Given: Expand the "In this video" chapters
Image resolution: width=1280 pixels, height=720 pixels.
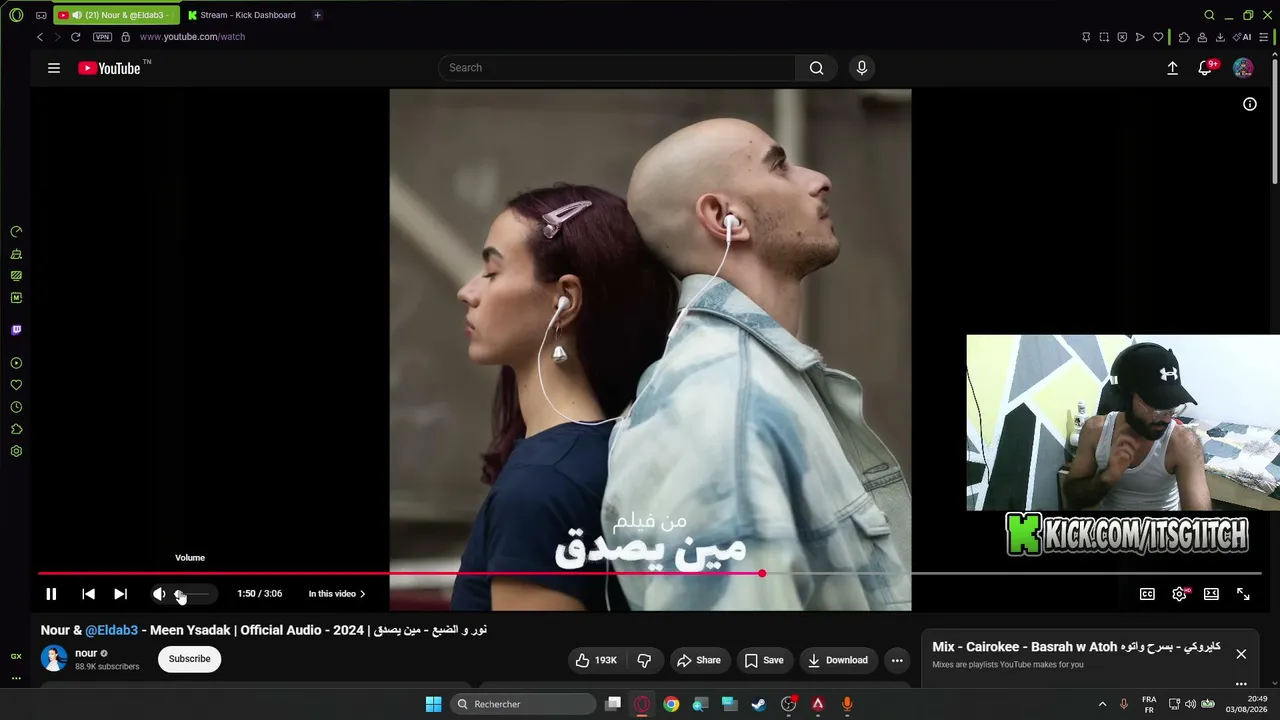Looking at the screenshot, I should point(337,594).
